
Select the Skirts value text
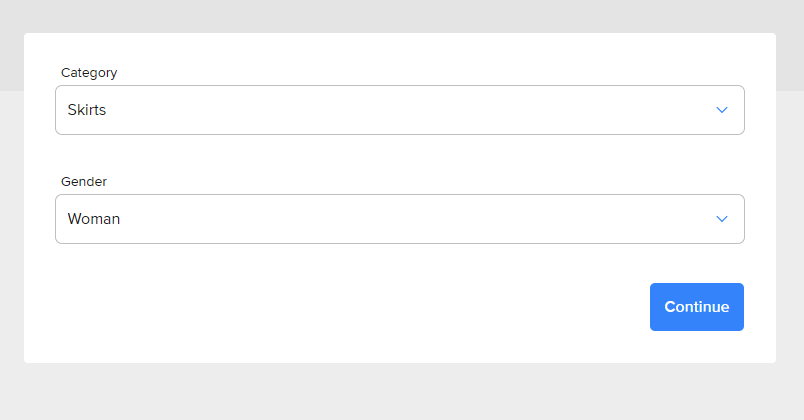[x=87, y=110]
